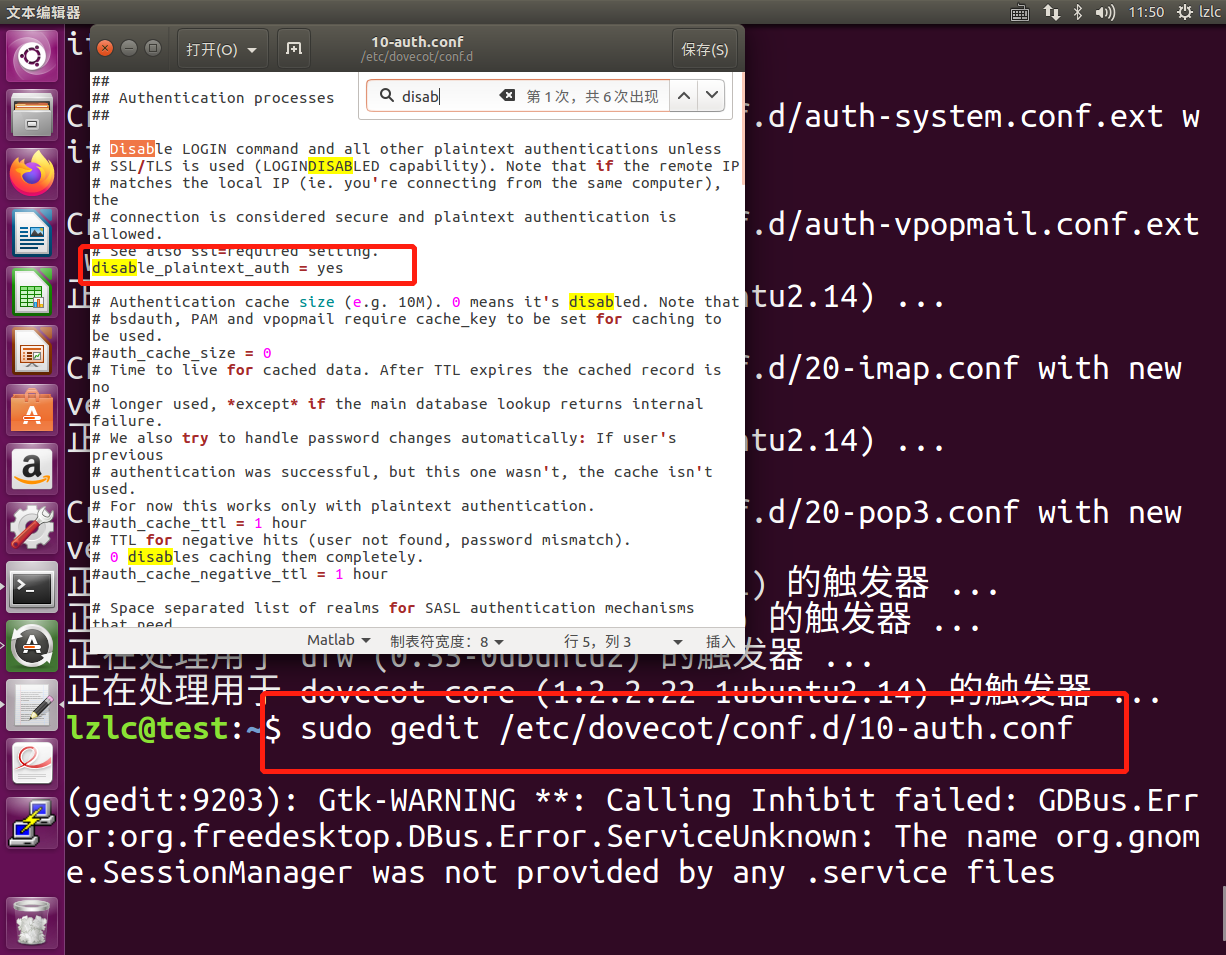Click the 插入 insert mode indicator
1226x955 pixels.
(720, 641)
